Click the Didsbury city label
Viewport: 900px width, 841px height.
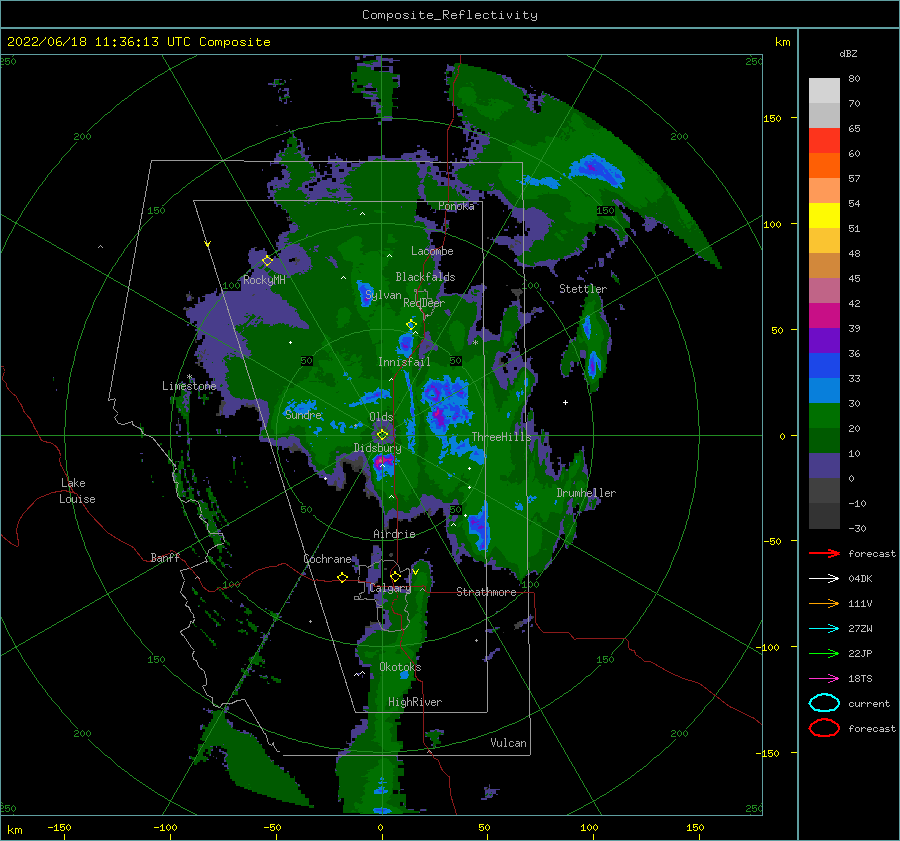click(x=377, y=448)
